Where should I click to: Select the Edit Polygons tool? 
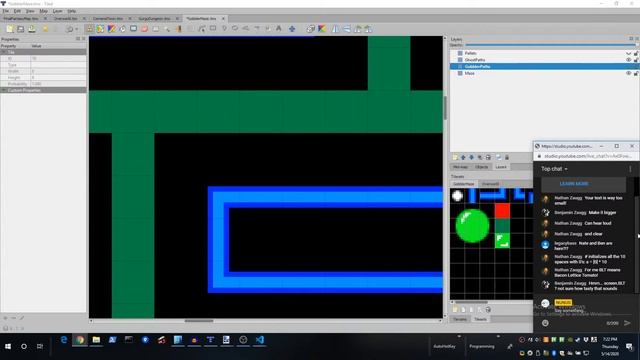point(202,29)
